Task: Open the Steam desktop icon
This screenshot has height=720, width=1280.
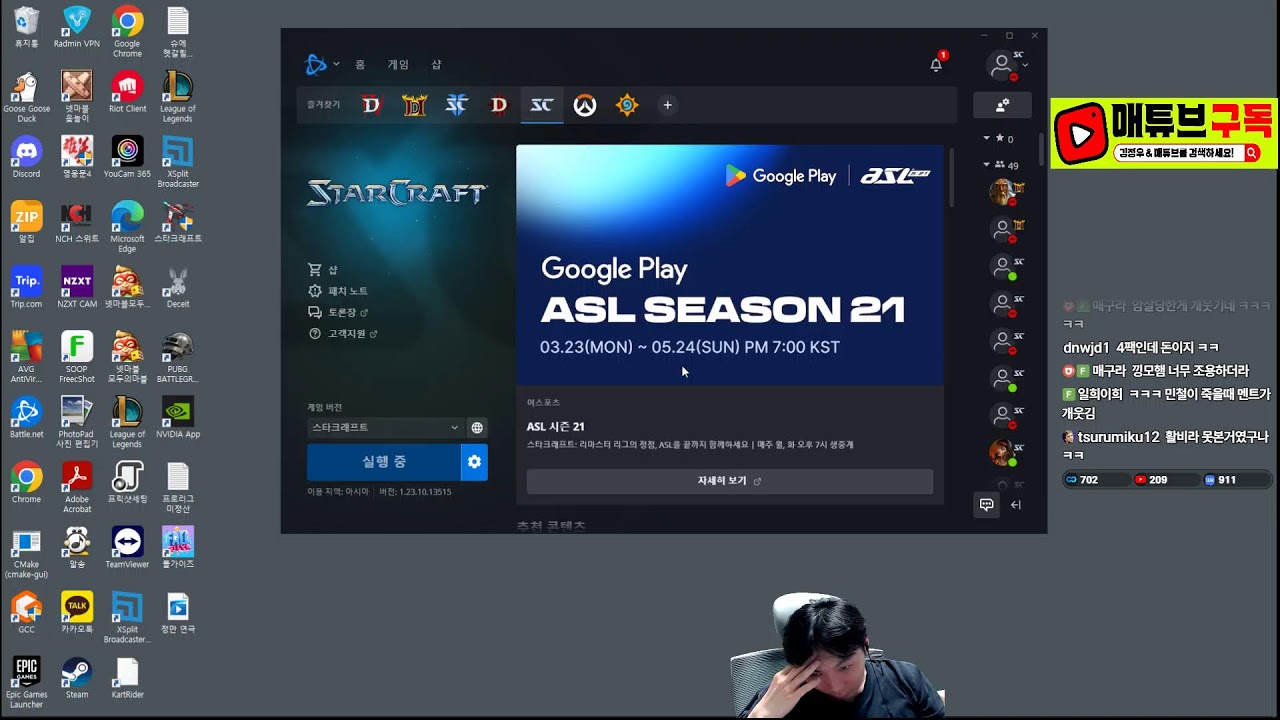Action: pyautogui.click(x=77, y=678)
